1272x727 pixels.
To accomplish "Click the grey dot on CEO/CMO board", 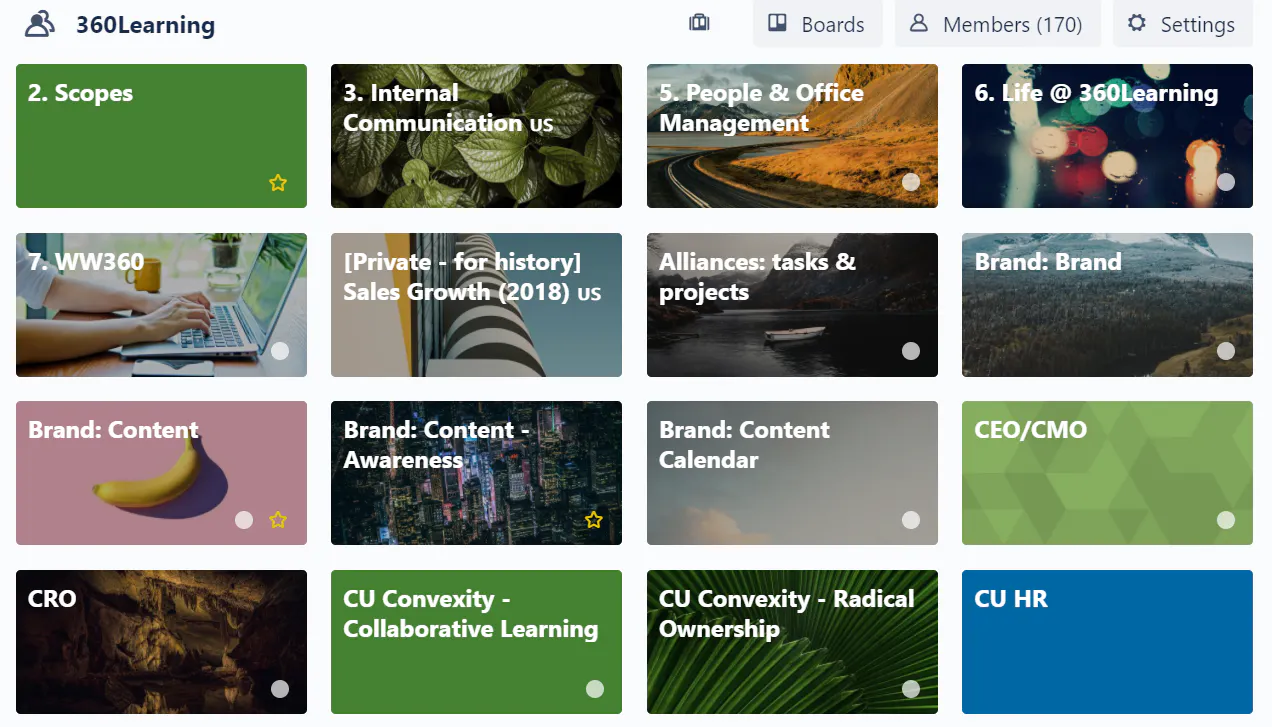I will (1226, 520).
